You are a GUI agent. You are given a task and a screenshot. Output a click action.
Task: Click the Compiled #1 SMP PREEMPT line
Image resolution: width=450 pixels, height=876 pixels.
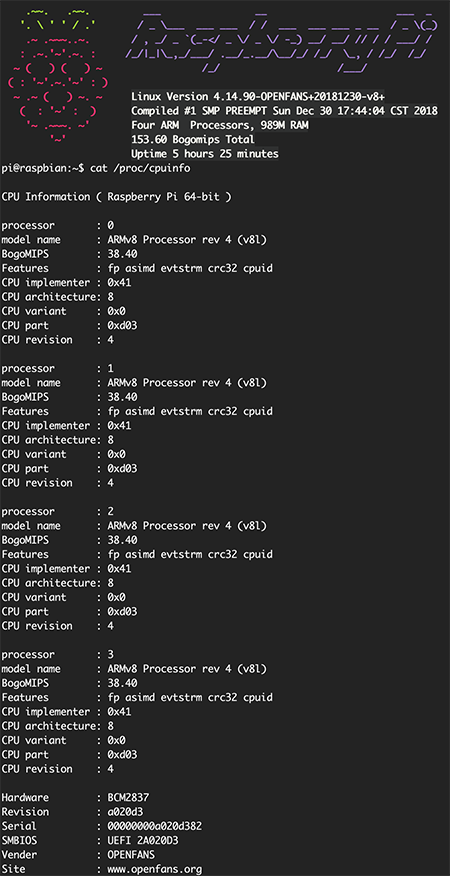285,110
